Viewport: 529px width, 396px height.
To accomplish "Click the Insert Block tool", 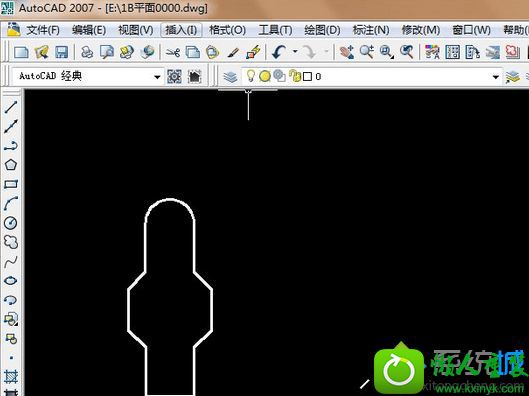I will 11,319.
